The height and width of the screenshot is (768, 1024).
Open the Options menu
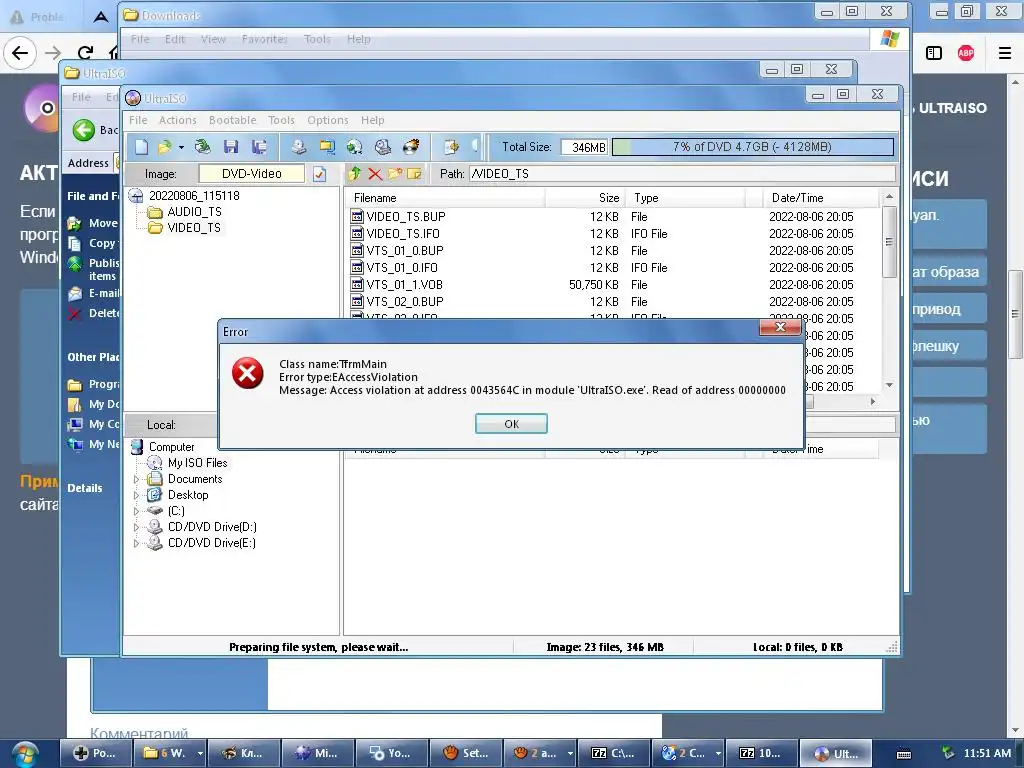(328, 120)
